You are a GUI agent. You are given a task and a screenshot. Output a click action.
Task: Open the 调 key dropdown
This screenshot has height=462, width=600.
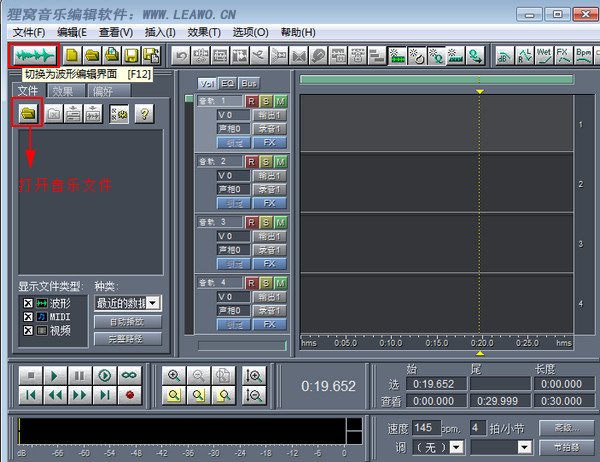457,446
